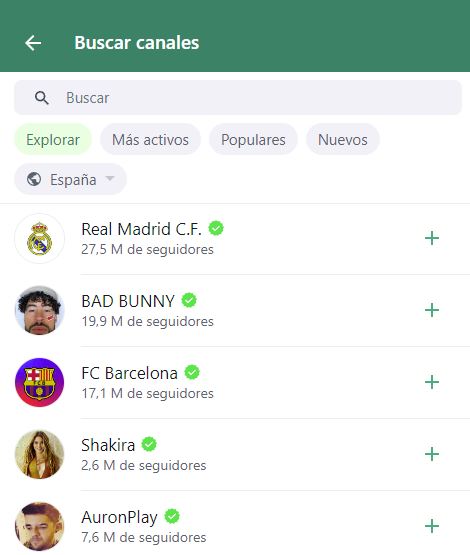This screenshot has width=470, height=555.
Task: Open AuronPlay profile picture
Action: click(40, 526)
